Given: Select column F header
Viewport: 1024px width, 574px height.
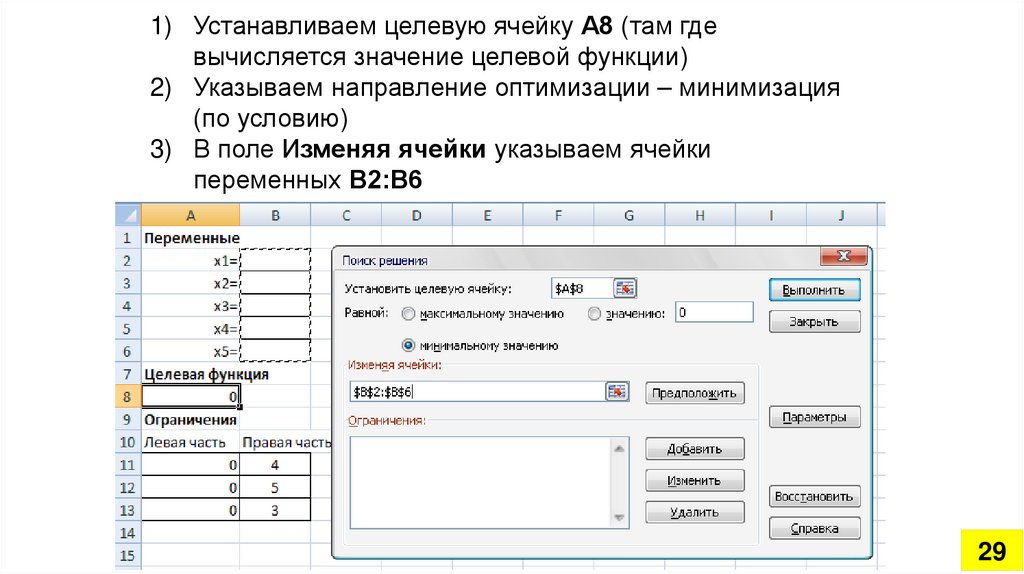Looking at the screenshot, I should click(x=558, y=215).
